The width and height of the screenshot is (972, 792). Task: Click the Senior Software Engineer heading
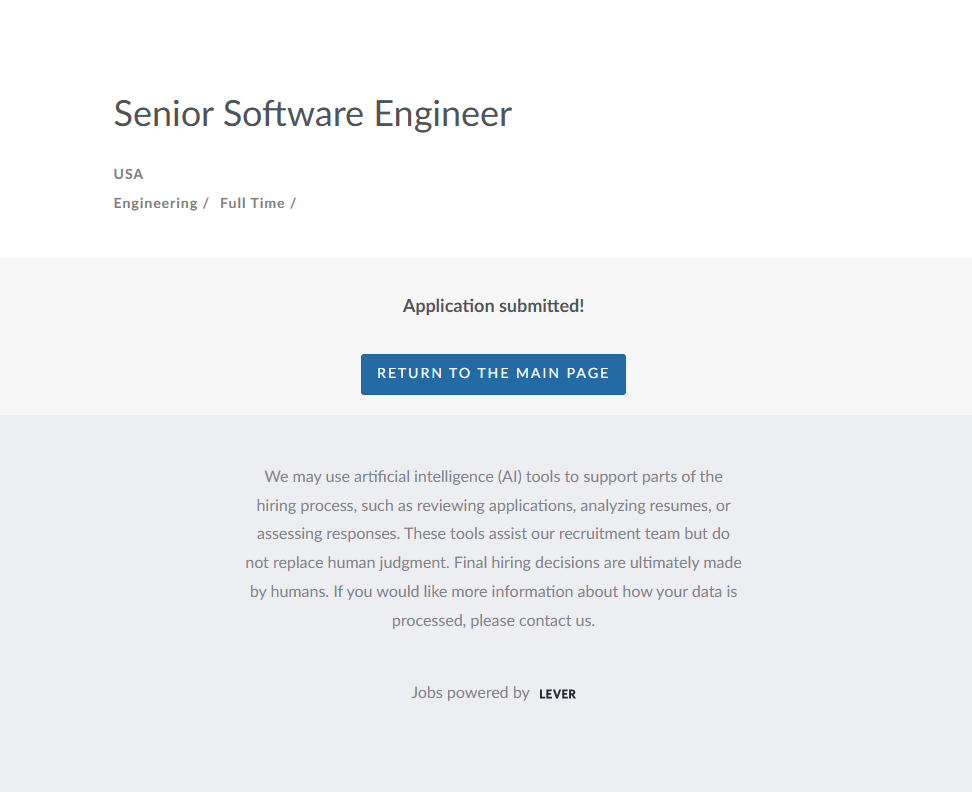click(x=312, y=114)
